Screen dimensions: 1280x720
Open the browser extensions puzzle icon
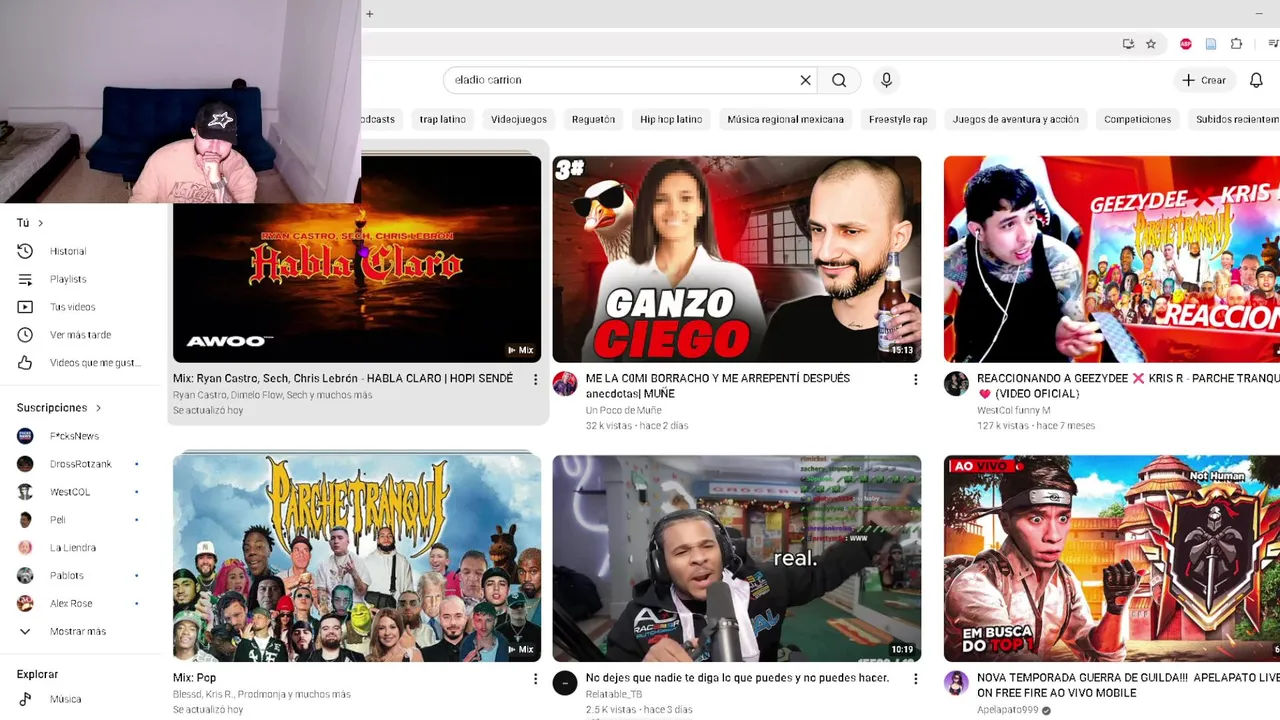pyautogui.click(x=1237, y=44)
